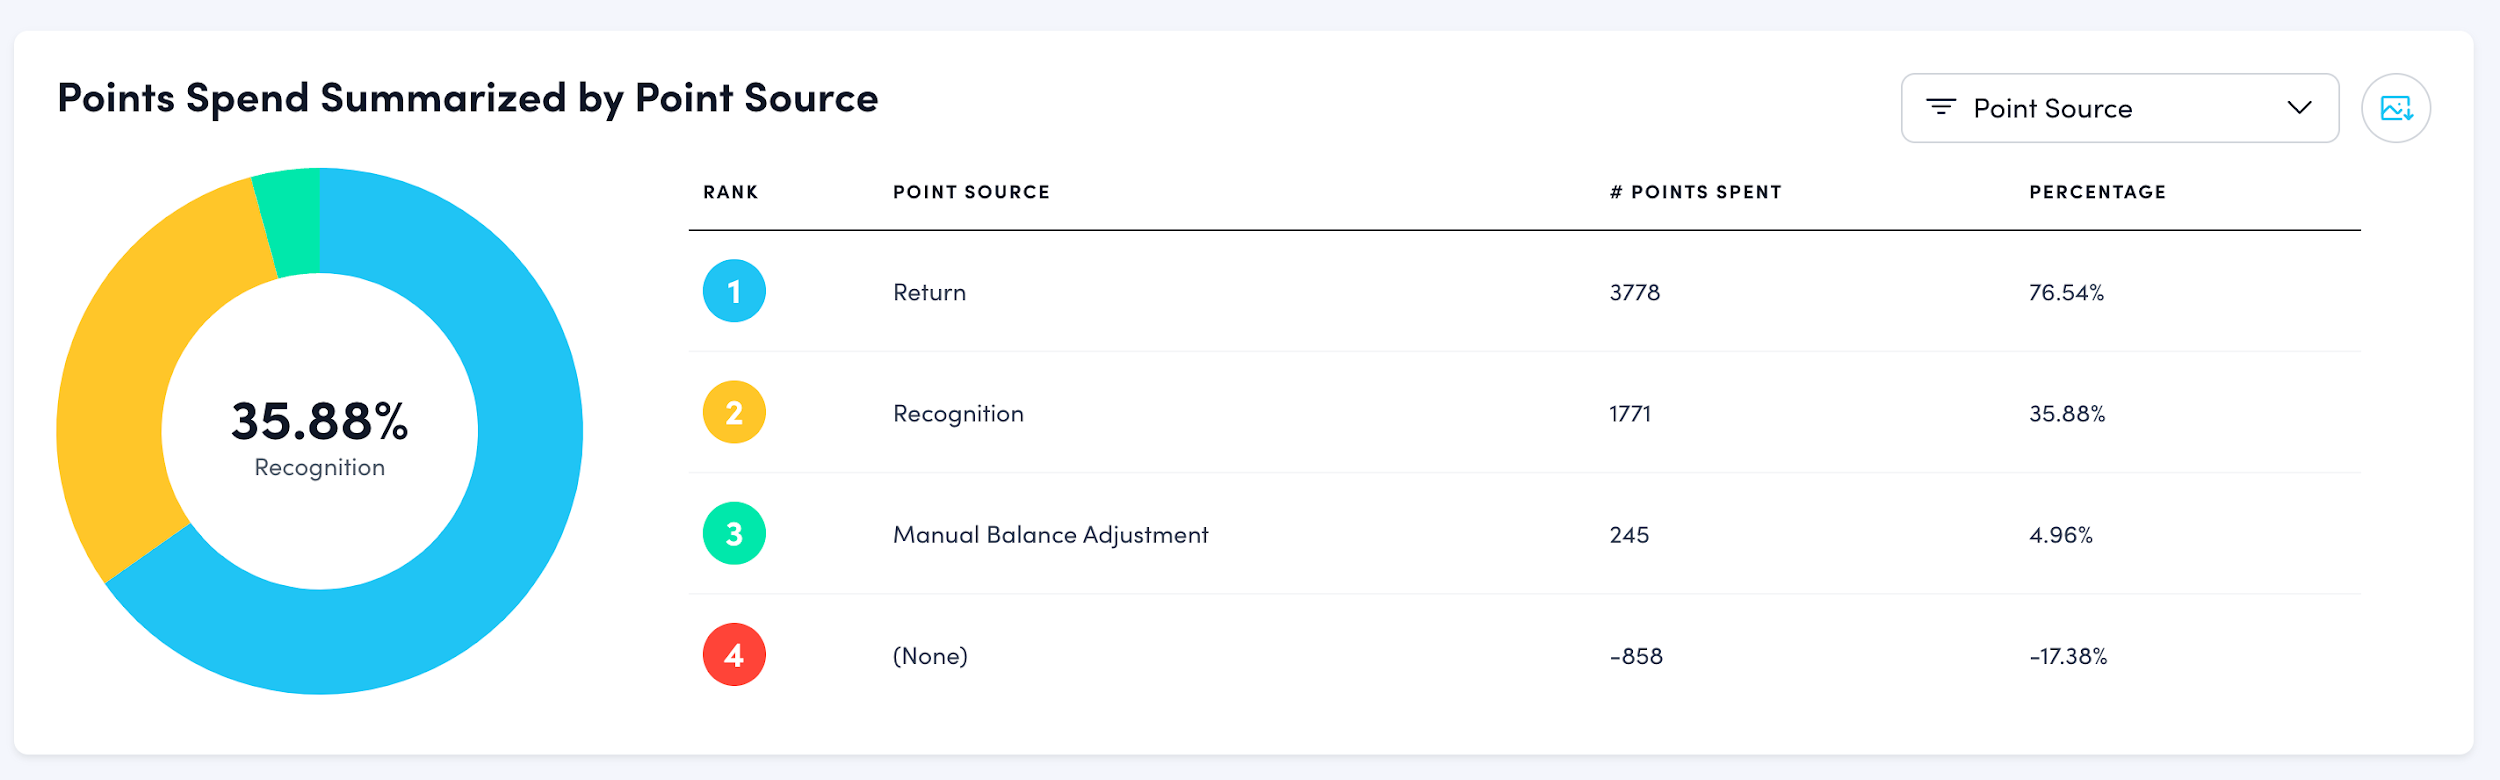The width and height of the screenshot is (2500, 780).
Task: Click the Point Source column header
Action: tap(971, 192)
